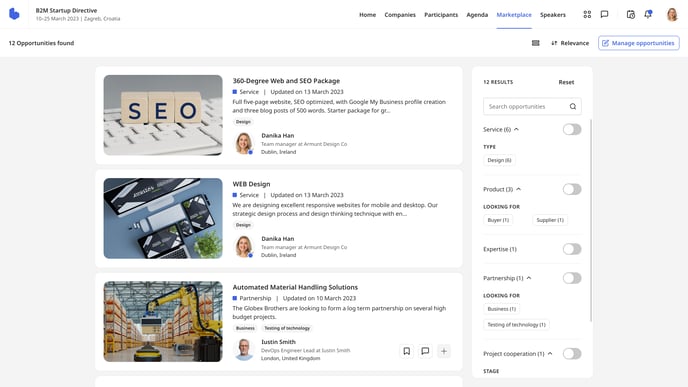Toggle the Project cooperation filter switch

coord(572,353)
